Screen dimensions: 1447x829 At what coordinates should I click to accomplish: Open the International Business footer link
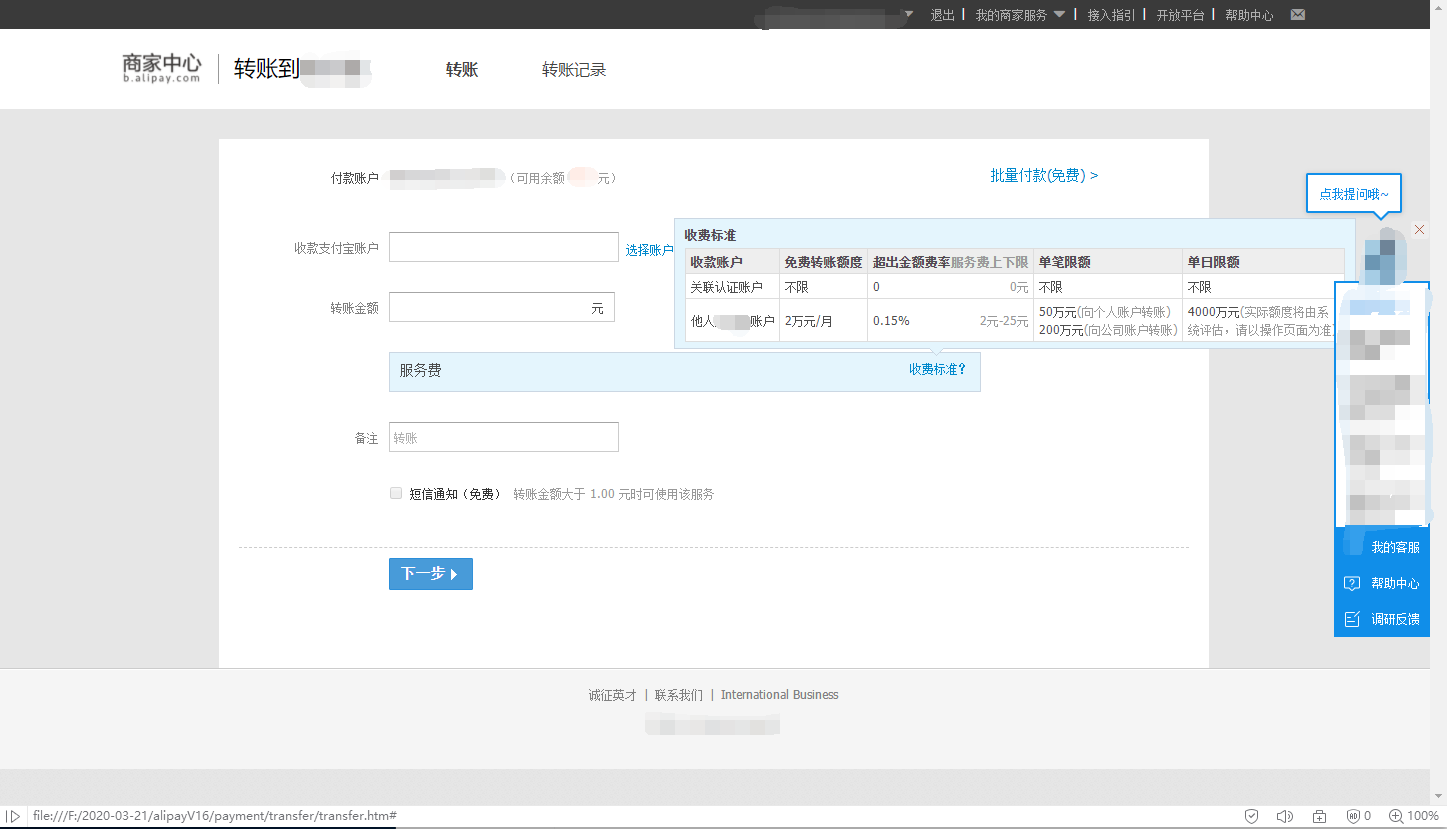tap(780, 695)
